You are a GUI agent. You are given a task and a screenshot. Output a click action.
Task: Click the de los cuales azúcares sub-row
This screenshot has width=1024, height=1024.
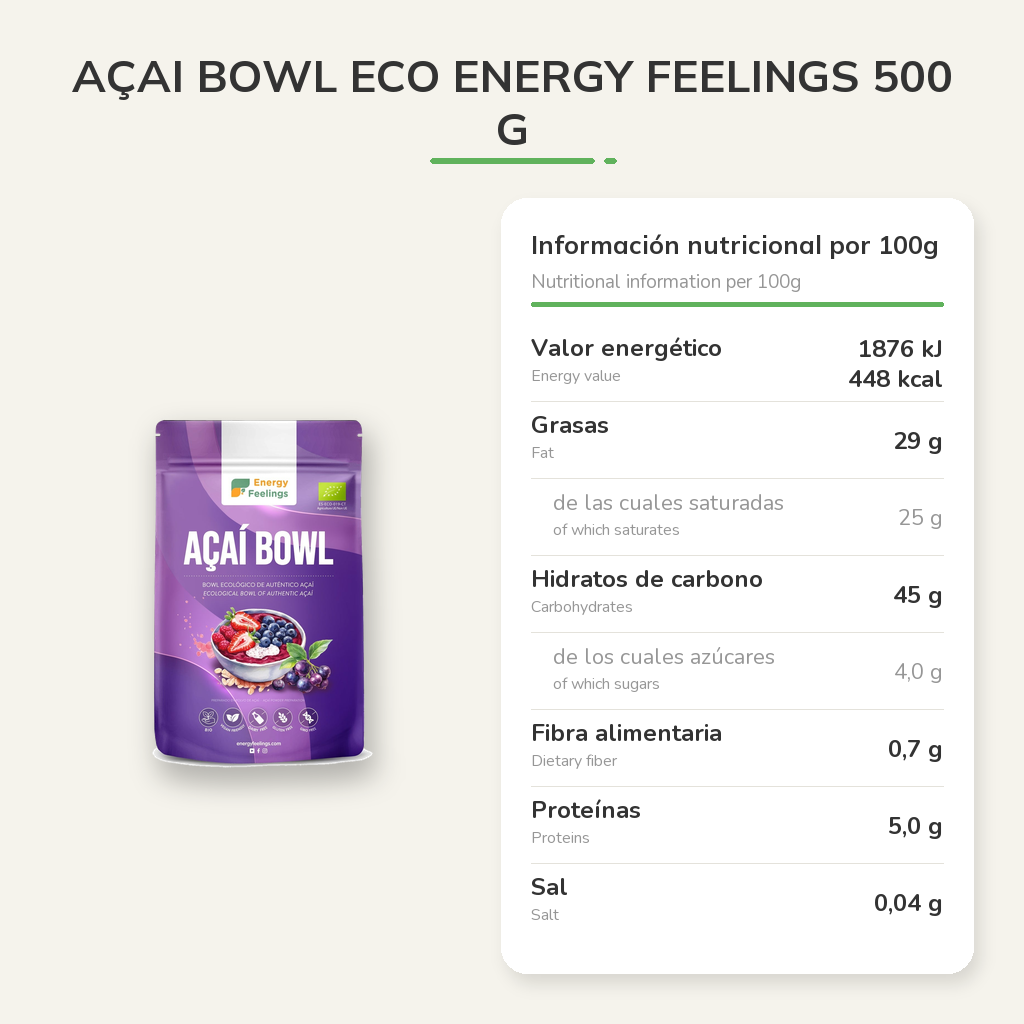tap(737, 671)
